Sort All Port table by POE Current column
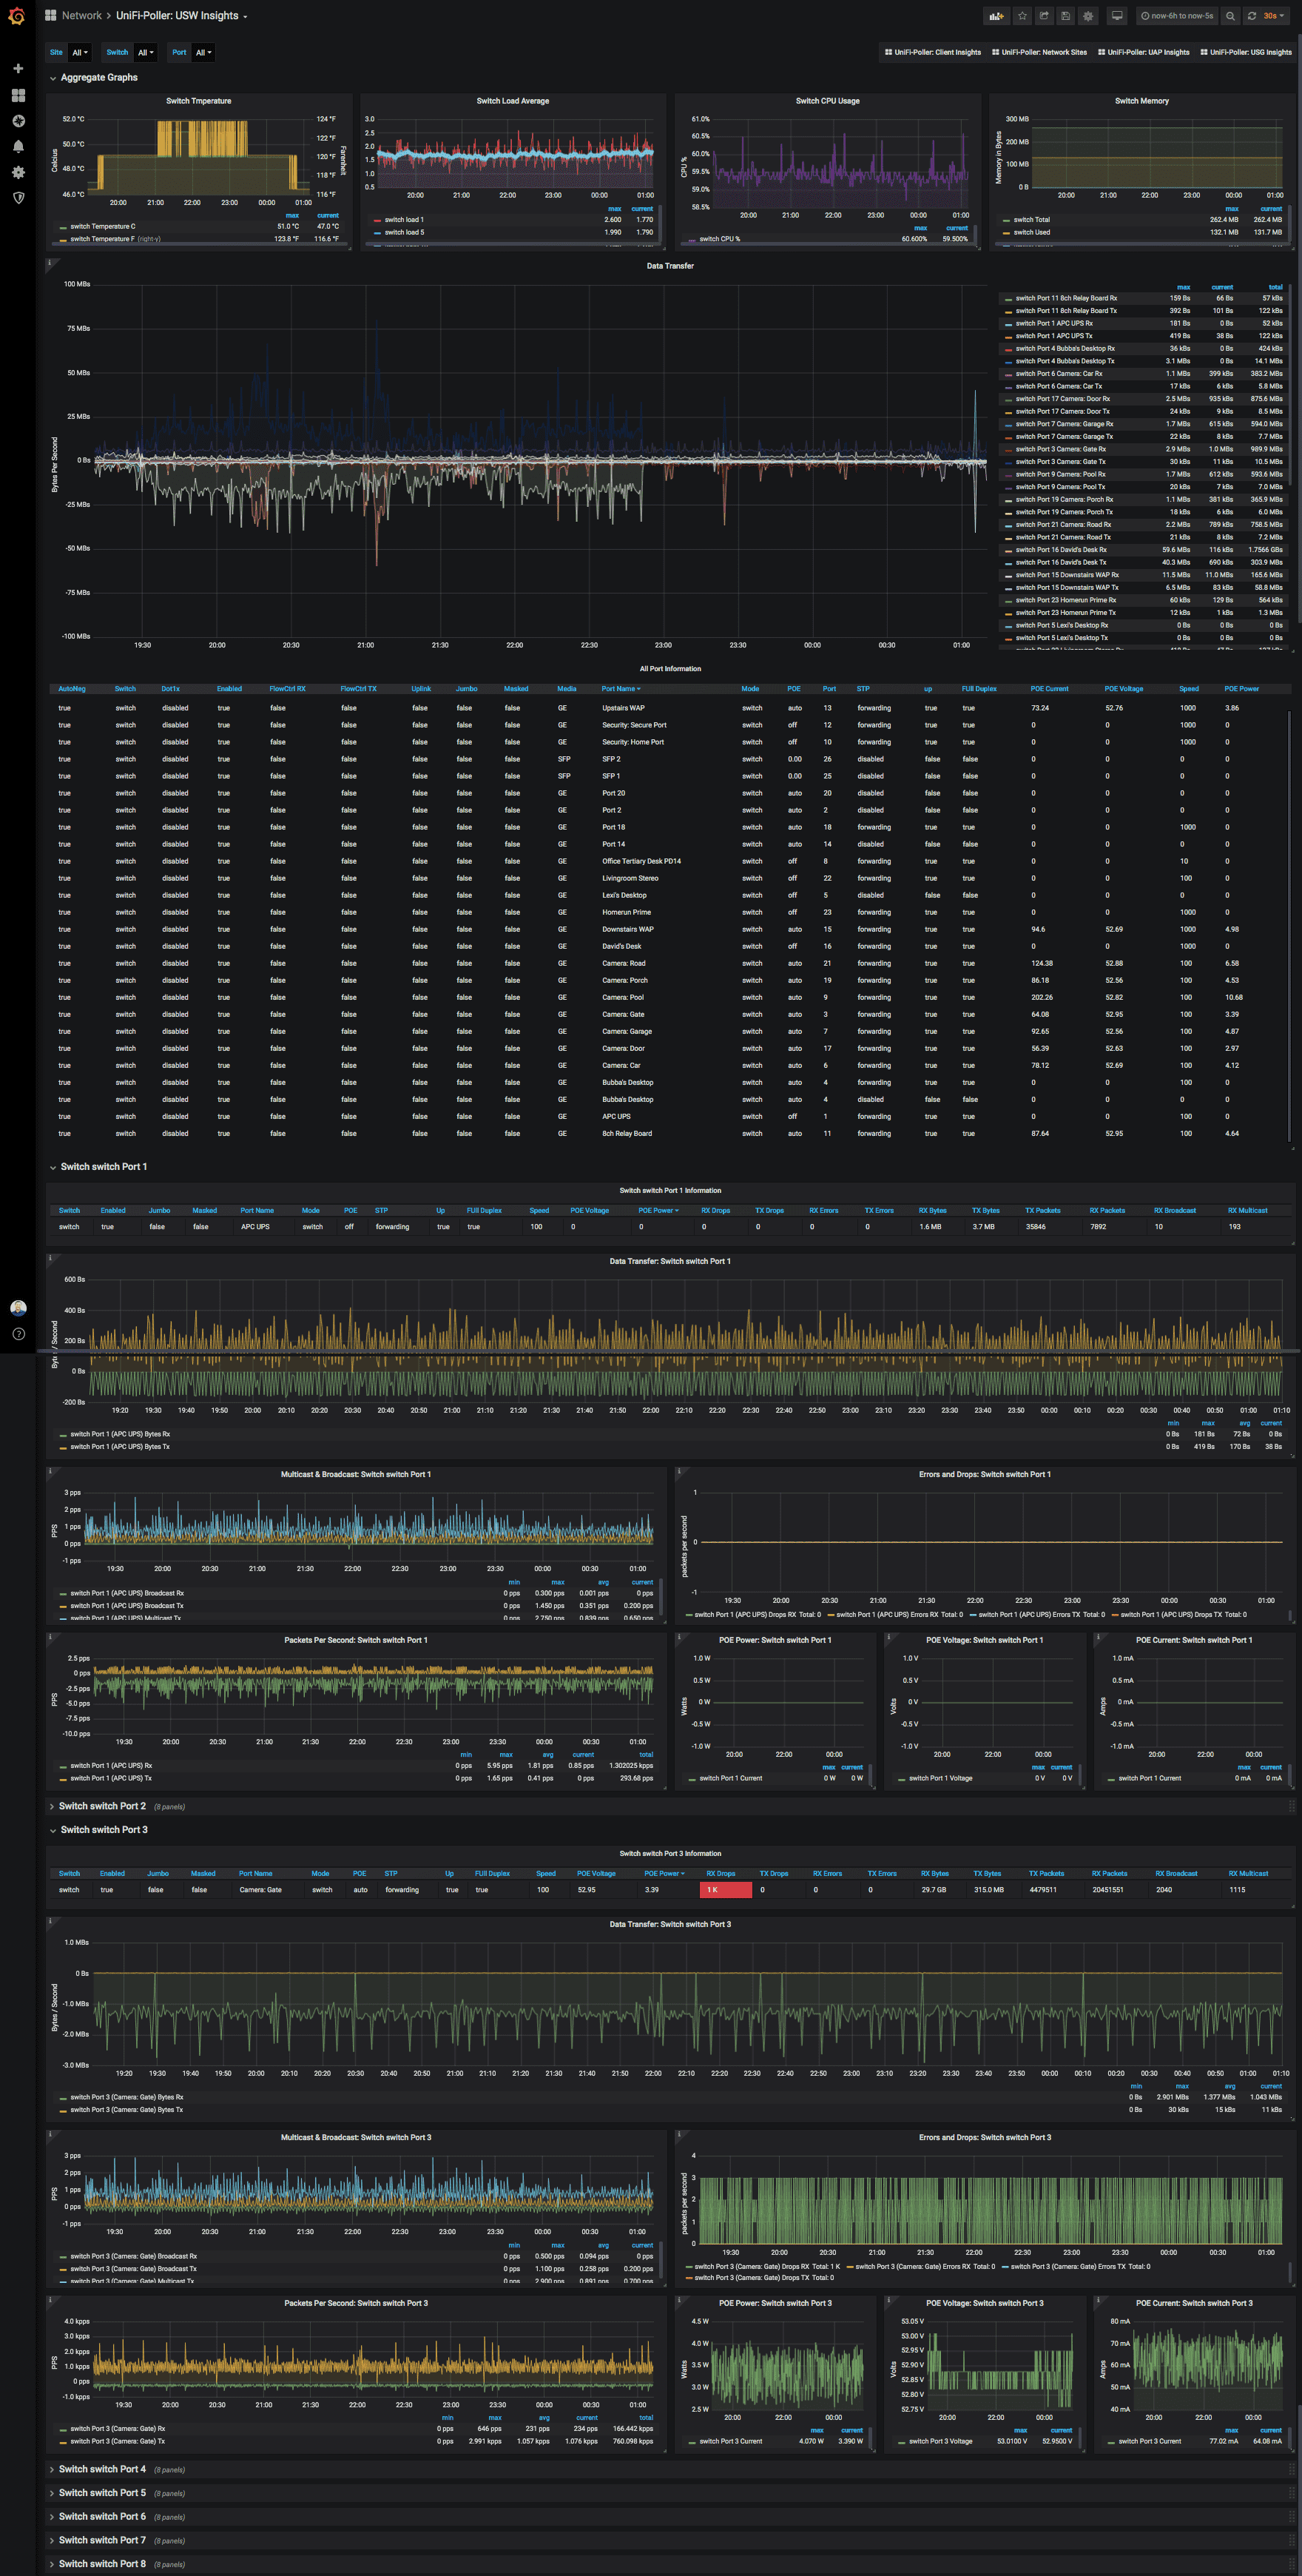Viewport: 1302px width, 2576px height. 1049,689
